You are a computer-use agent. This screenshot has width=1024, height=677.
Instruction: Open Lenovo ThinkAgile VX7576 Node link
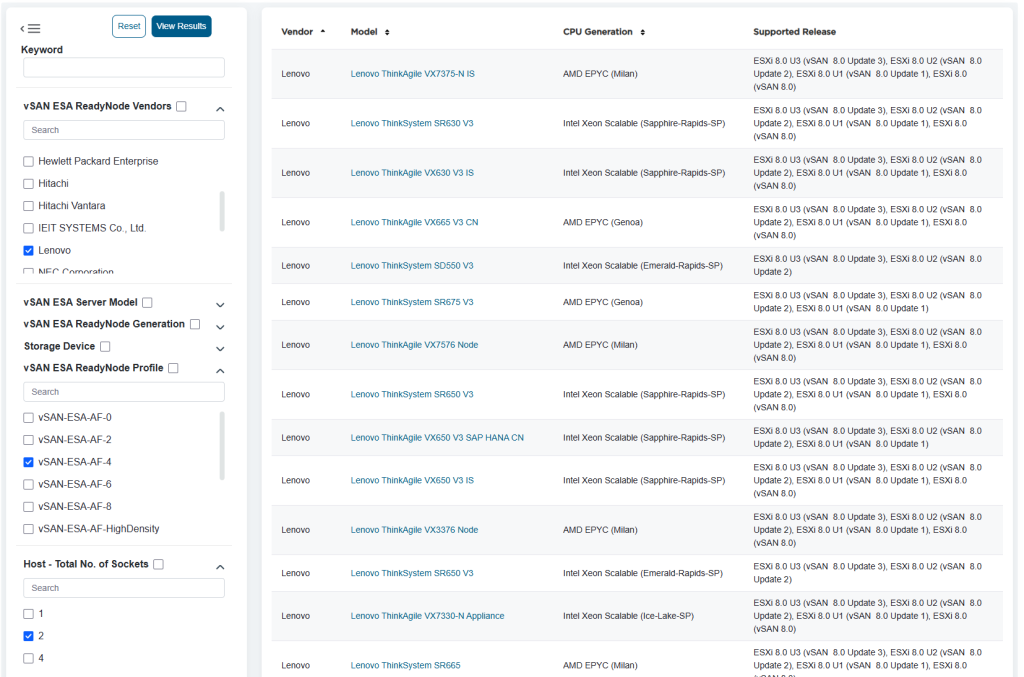414,345
